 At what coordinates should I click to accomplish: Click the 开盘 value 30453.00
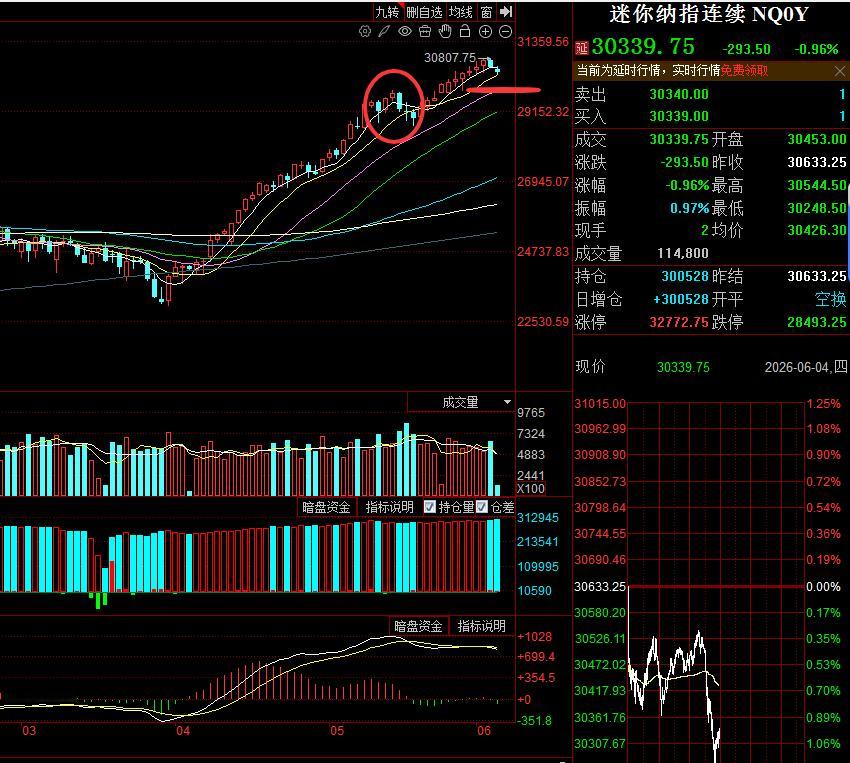click(816, 139)
